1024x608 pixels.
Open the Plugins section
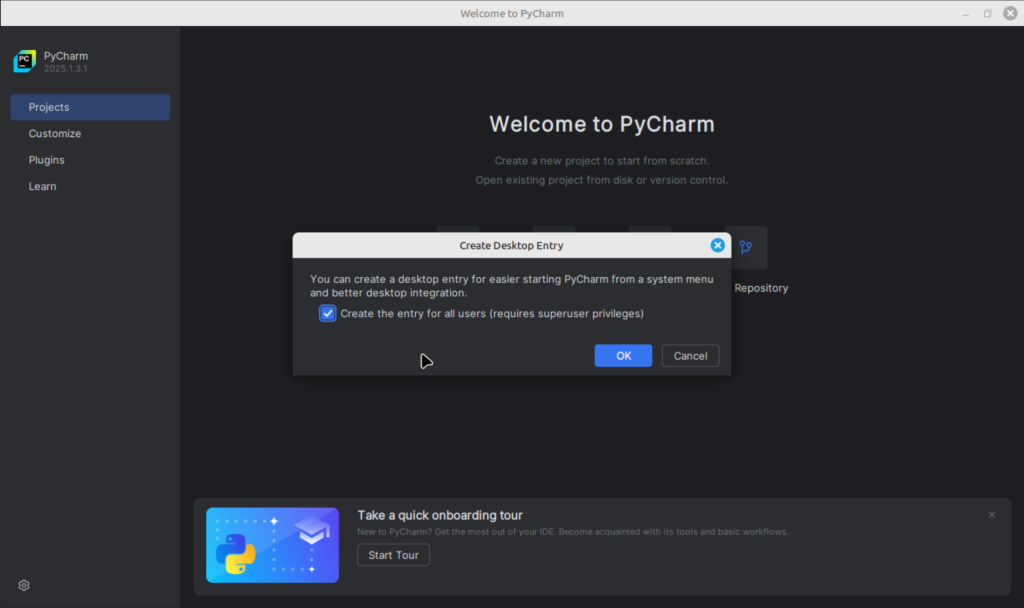(46, 159)
